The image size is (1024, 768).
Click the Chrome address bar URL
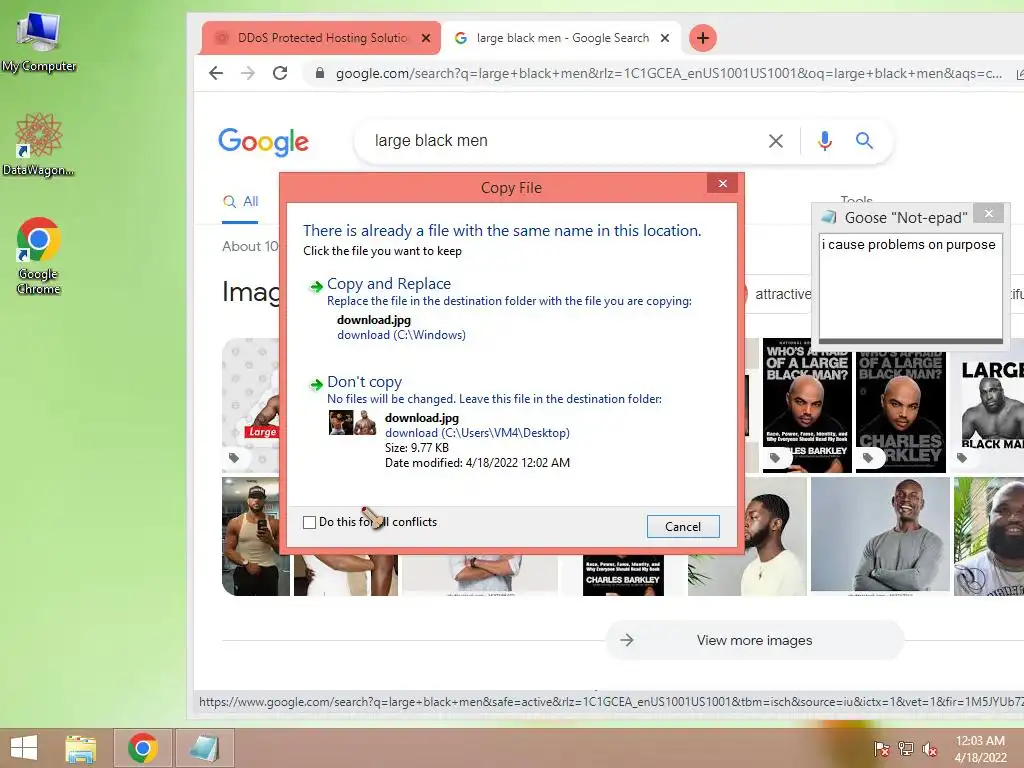(x=668, y=73)
